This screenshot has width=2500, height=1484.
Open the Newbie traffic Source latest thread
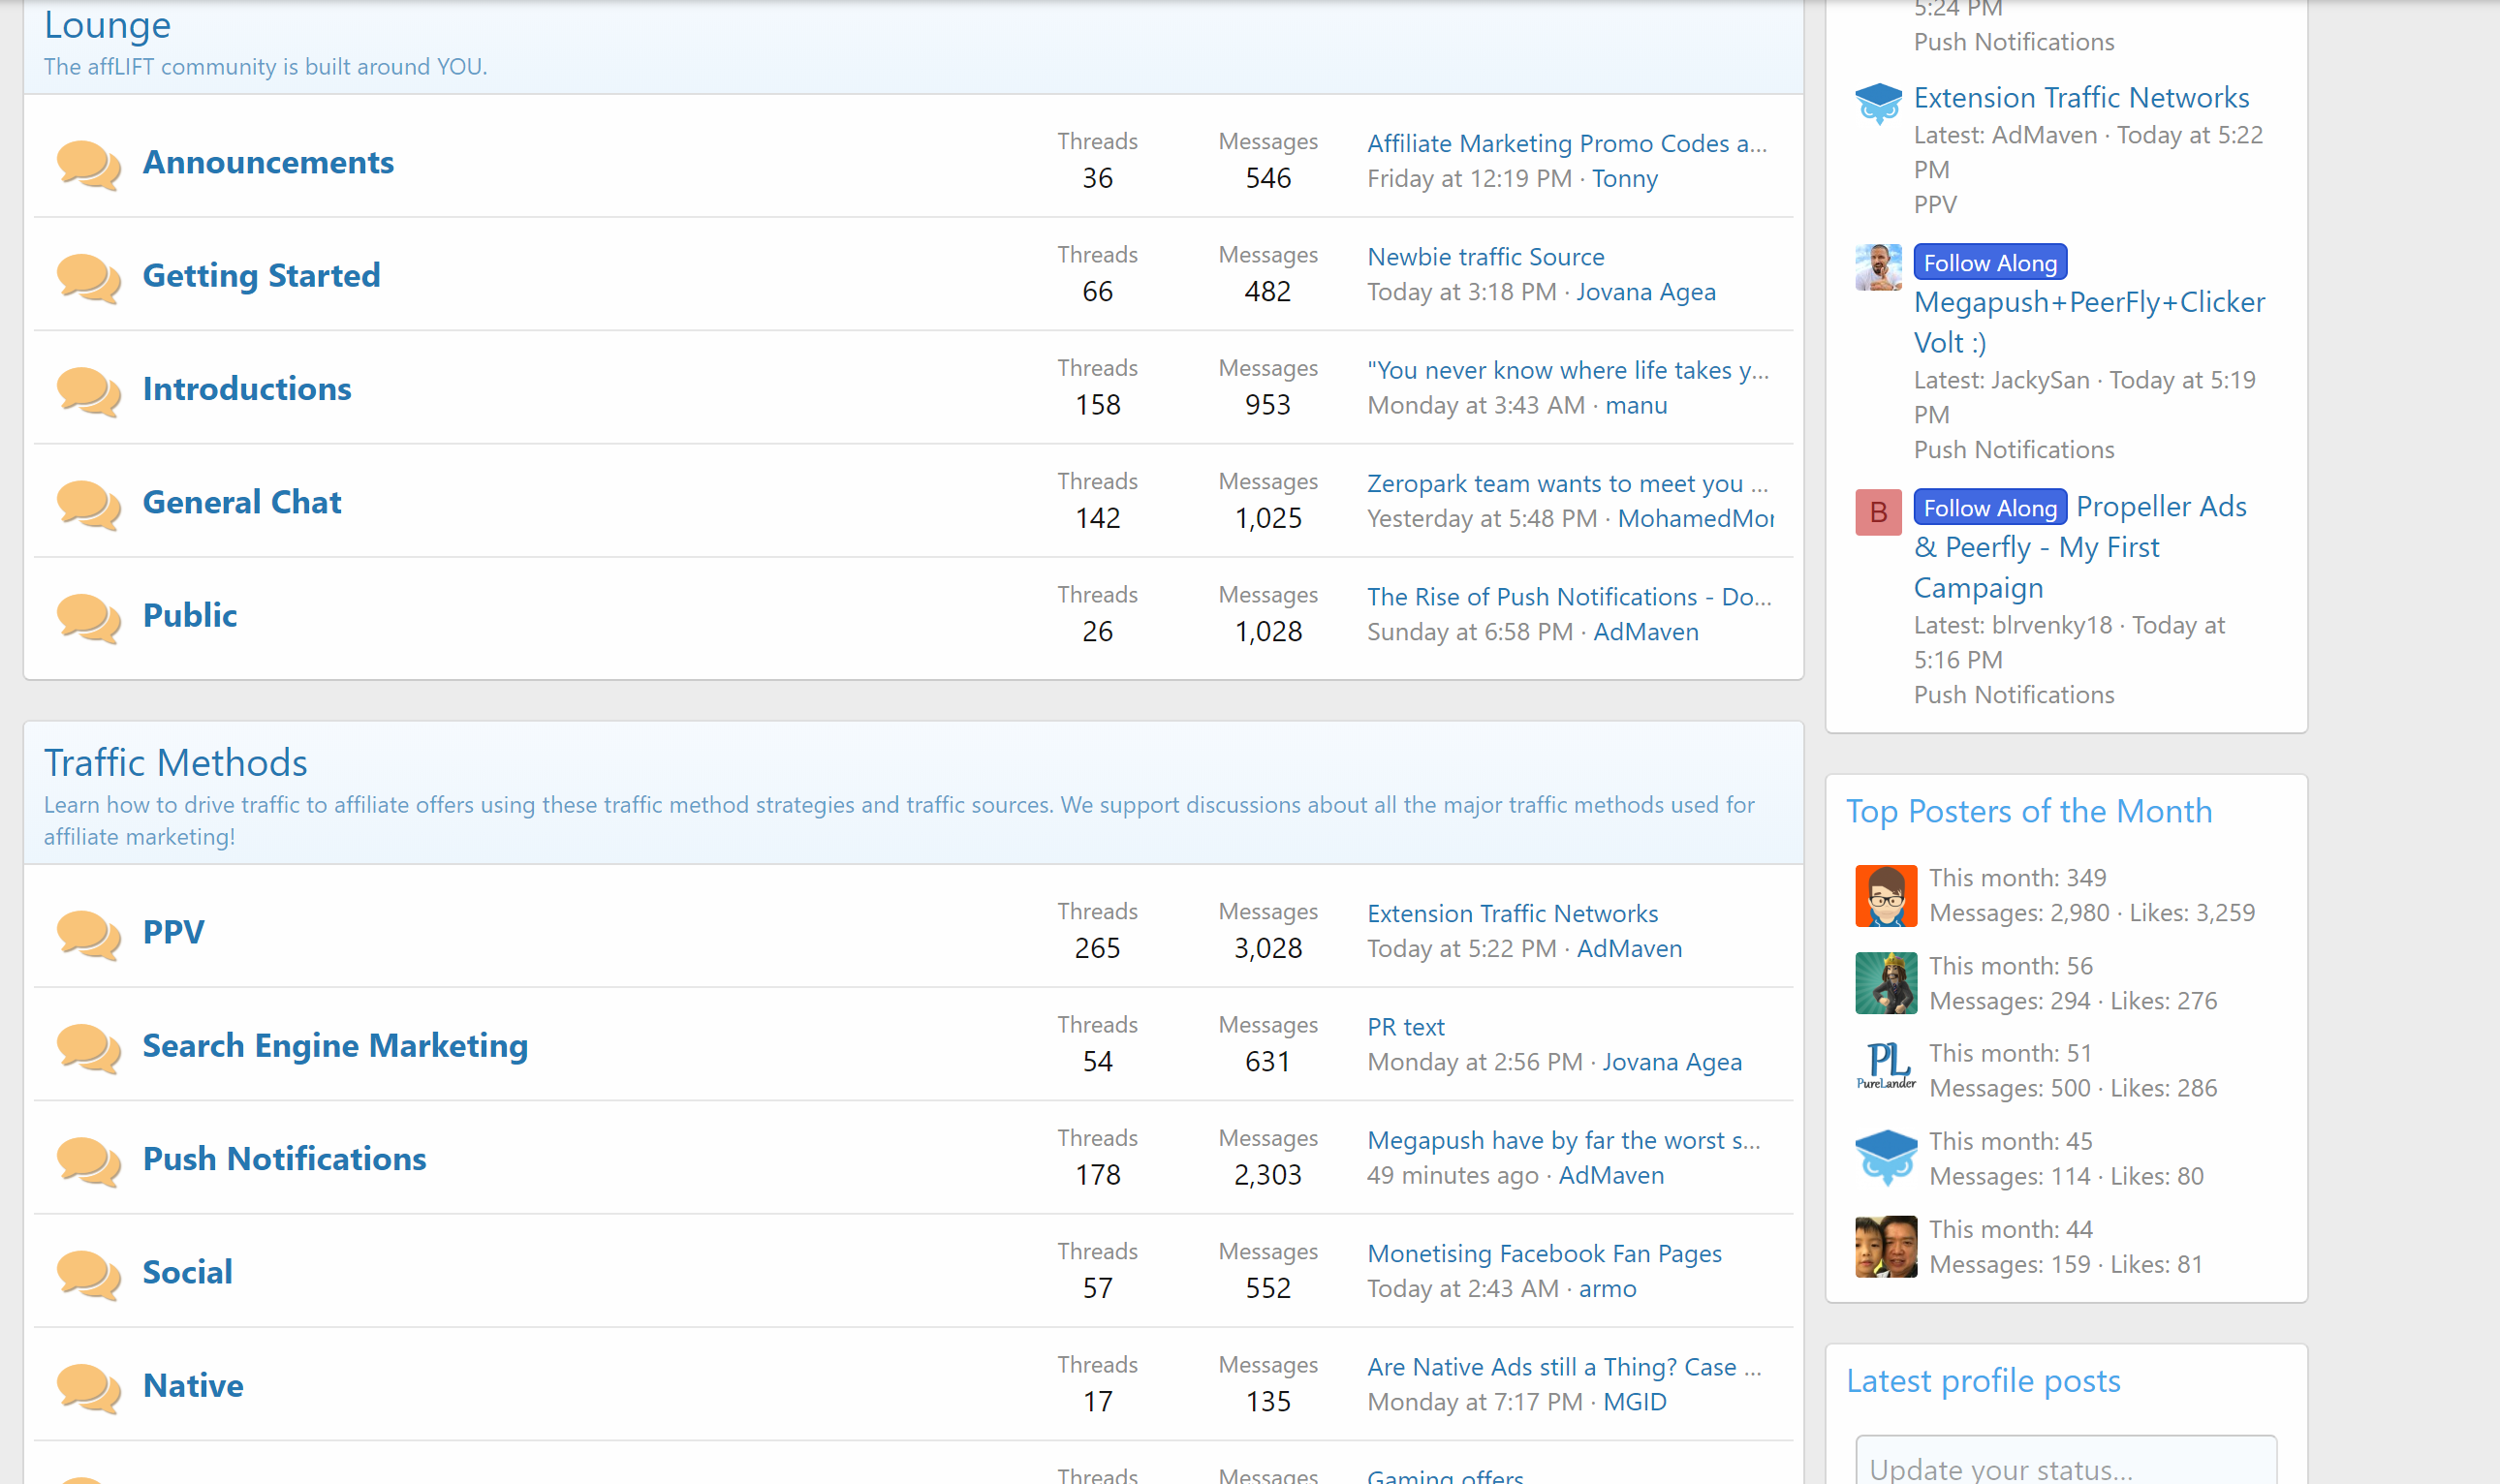pos(1485,257)
